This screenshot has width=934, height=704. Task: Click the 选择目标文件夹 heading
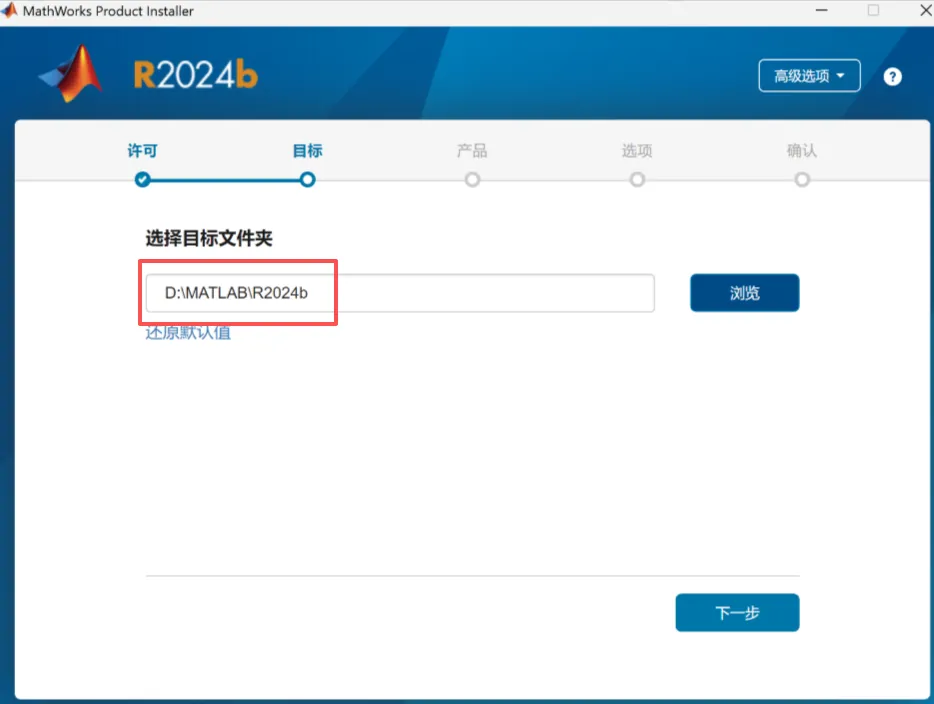point(209,238)
